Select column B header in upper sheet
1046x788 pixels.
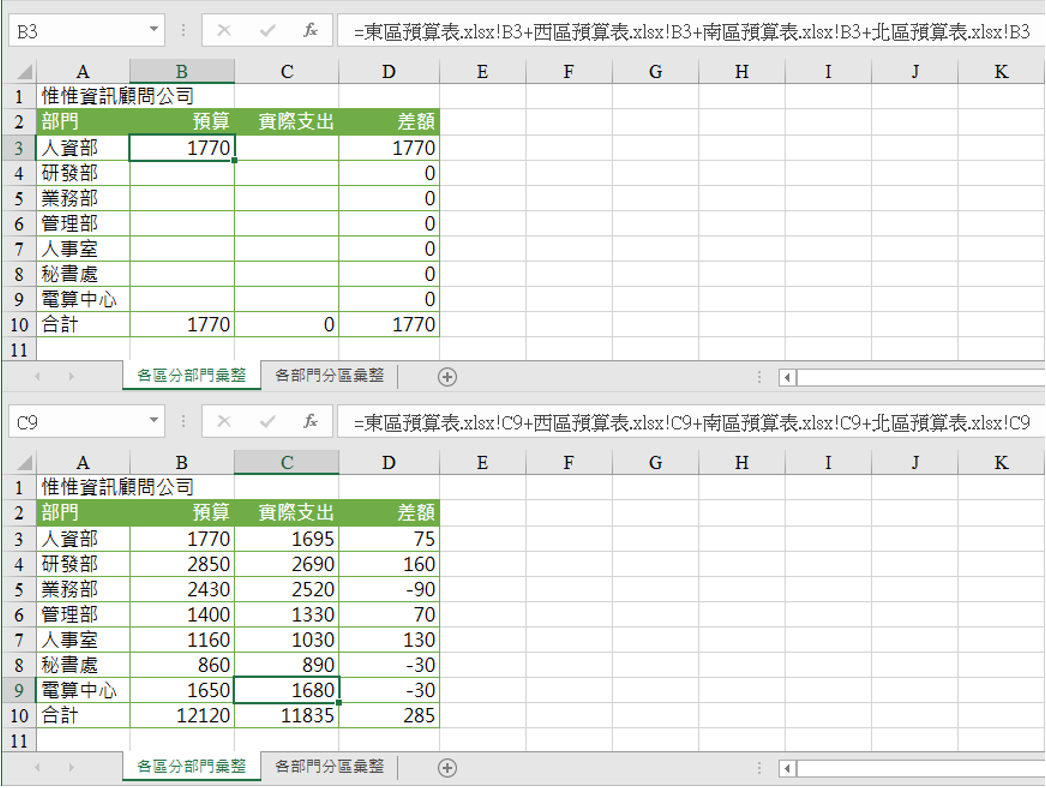pyautogui.click(x=182, y=71)
